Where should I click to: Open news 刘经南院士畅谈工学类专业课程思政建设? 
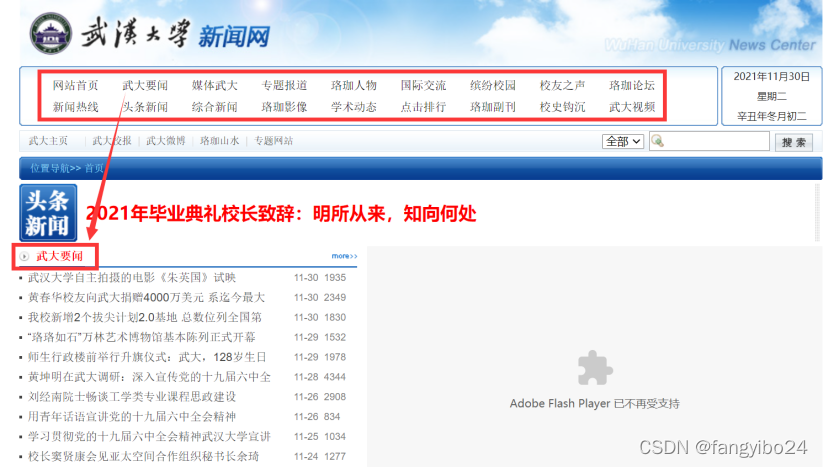pos(132,397)
